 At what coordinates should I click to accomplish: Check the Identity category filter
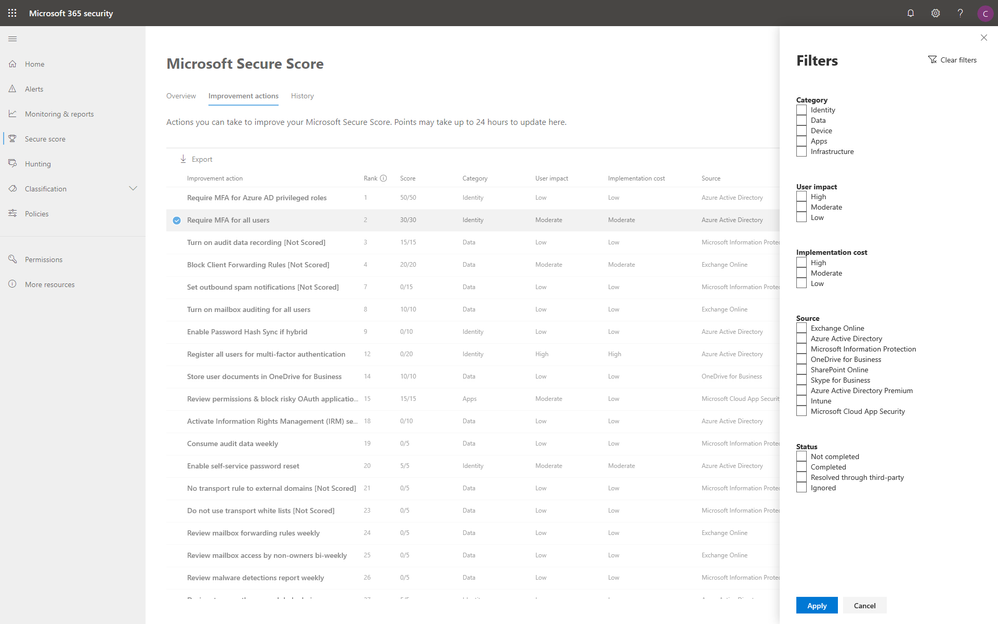pos(801,110)
